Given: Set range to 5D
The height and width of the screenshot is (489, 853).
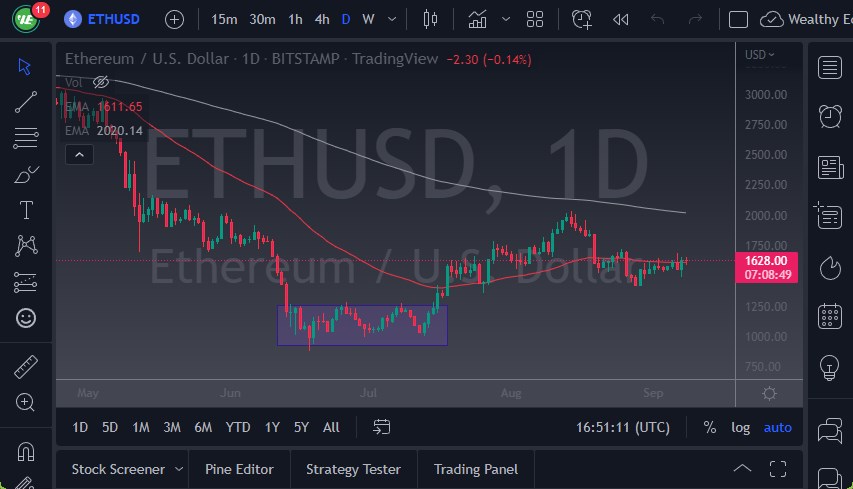Looking at the screenshot, I should (110, 428).
